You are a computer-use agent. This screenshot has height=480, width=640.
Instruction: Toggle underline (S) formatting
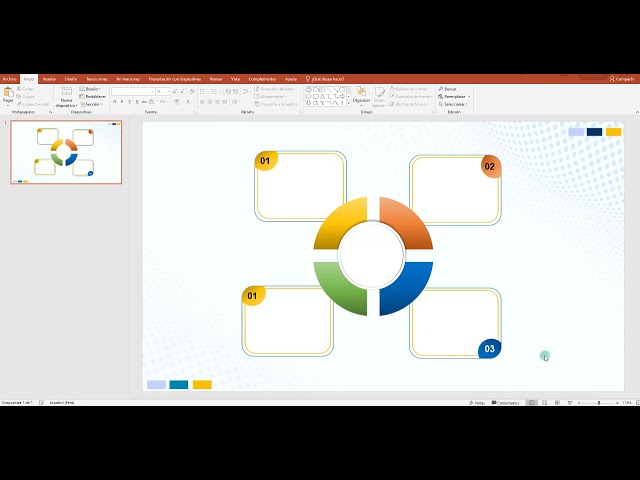[x=129, y=102]
